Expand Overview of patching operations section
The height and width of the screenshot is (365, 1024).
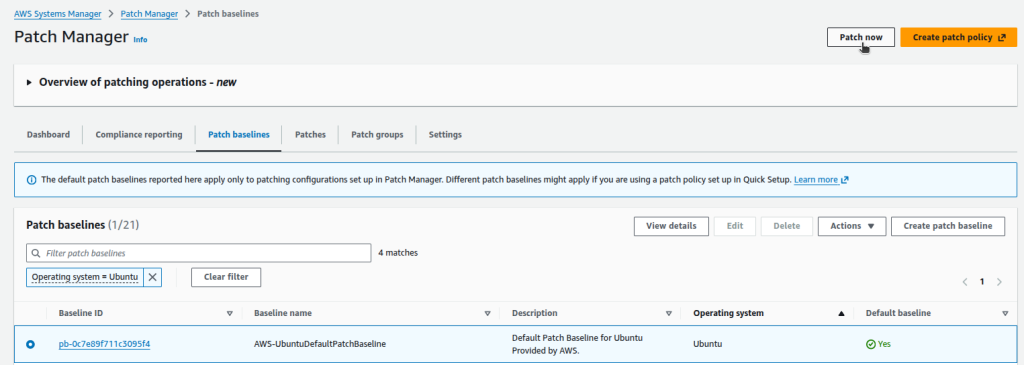[x=29, y=83]
